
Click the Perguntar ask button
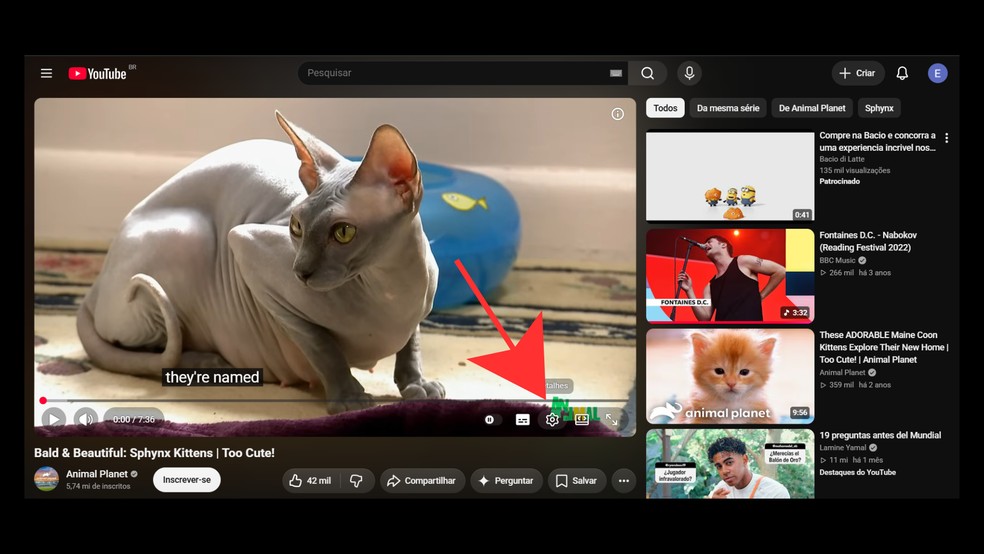tap(506, 481)
